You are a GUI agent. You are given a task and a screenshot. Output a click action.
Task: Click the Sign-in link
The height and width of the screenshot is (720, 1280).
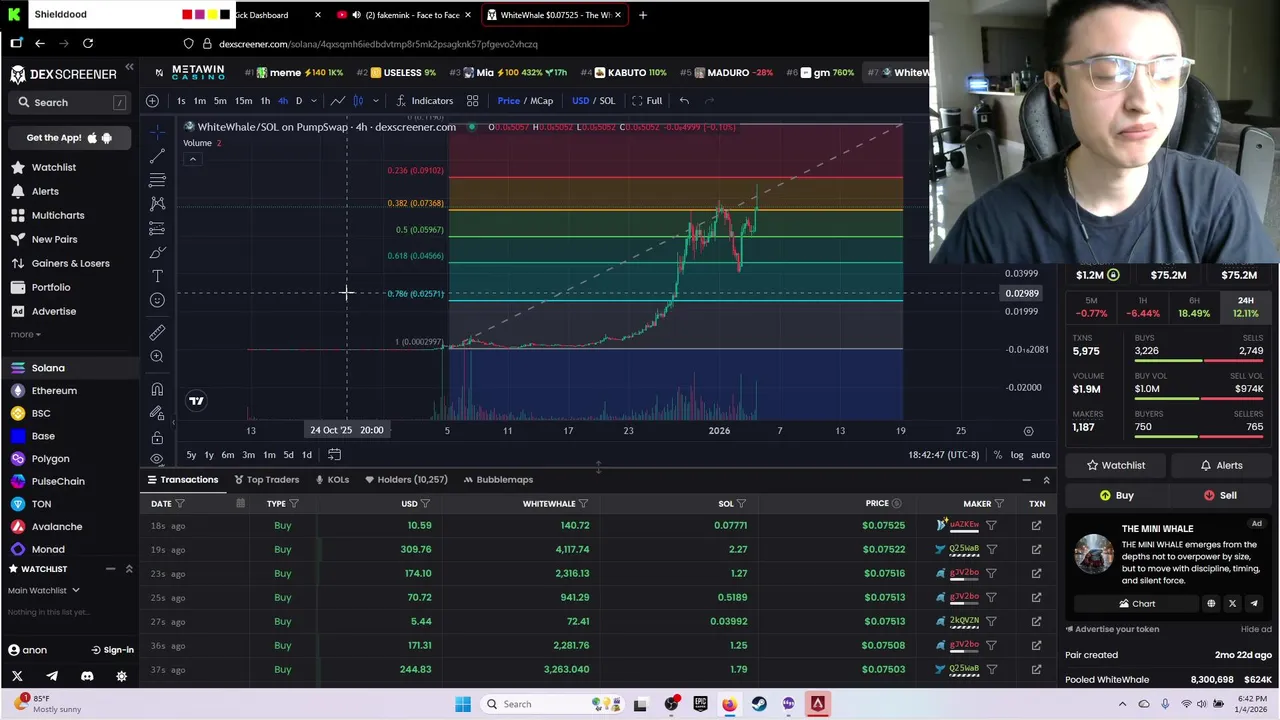click(112, 650)
